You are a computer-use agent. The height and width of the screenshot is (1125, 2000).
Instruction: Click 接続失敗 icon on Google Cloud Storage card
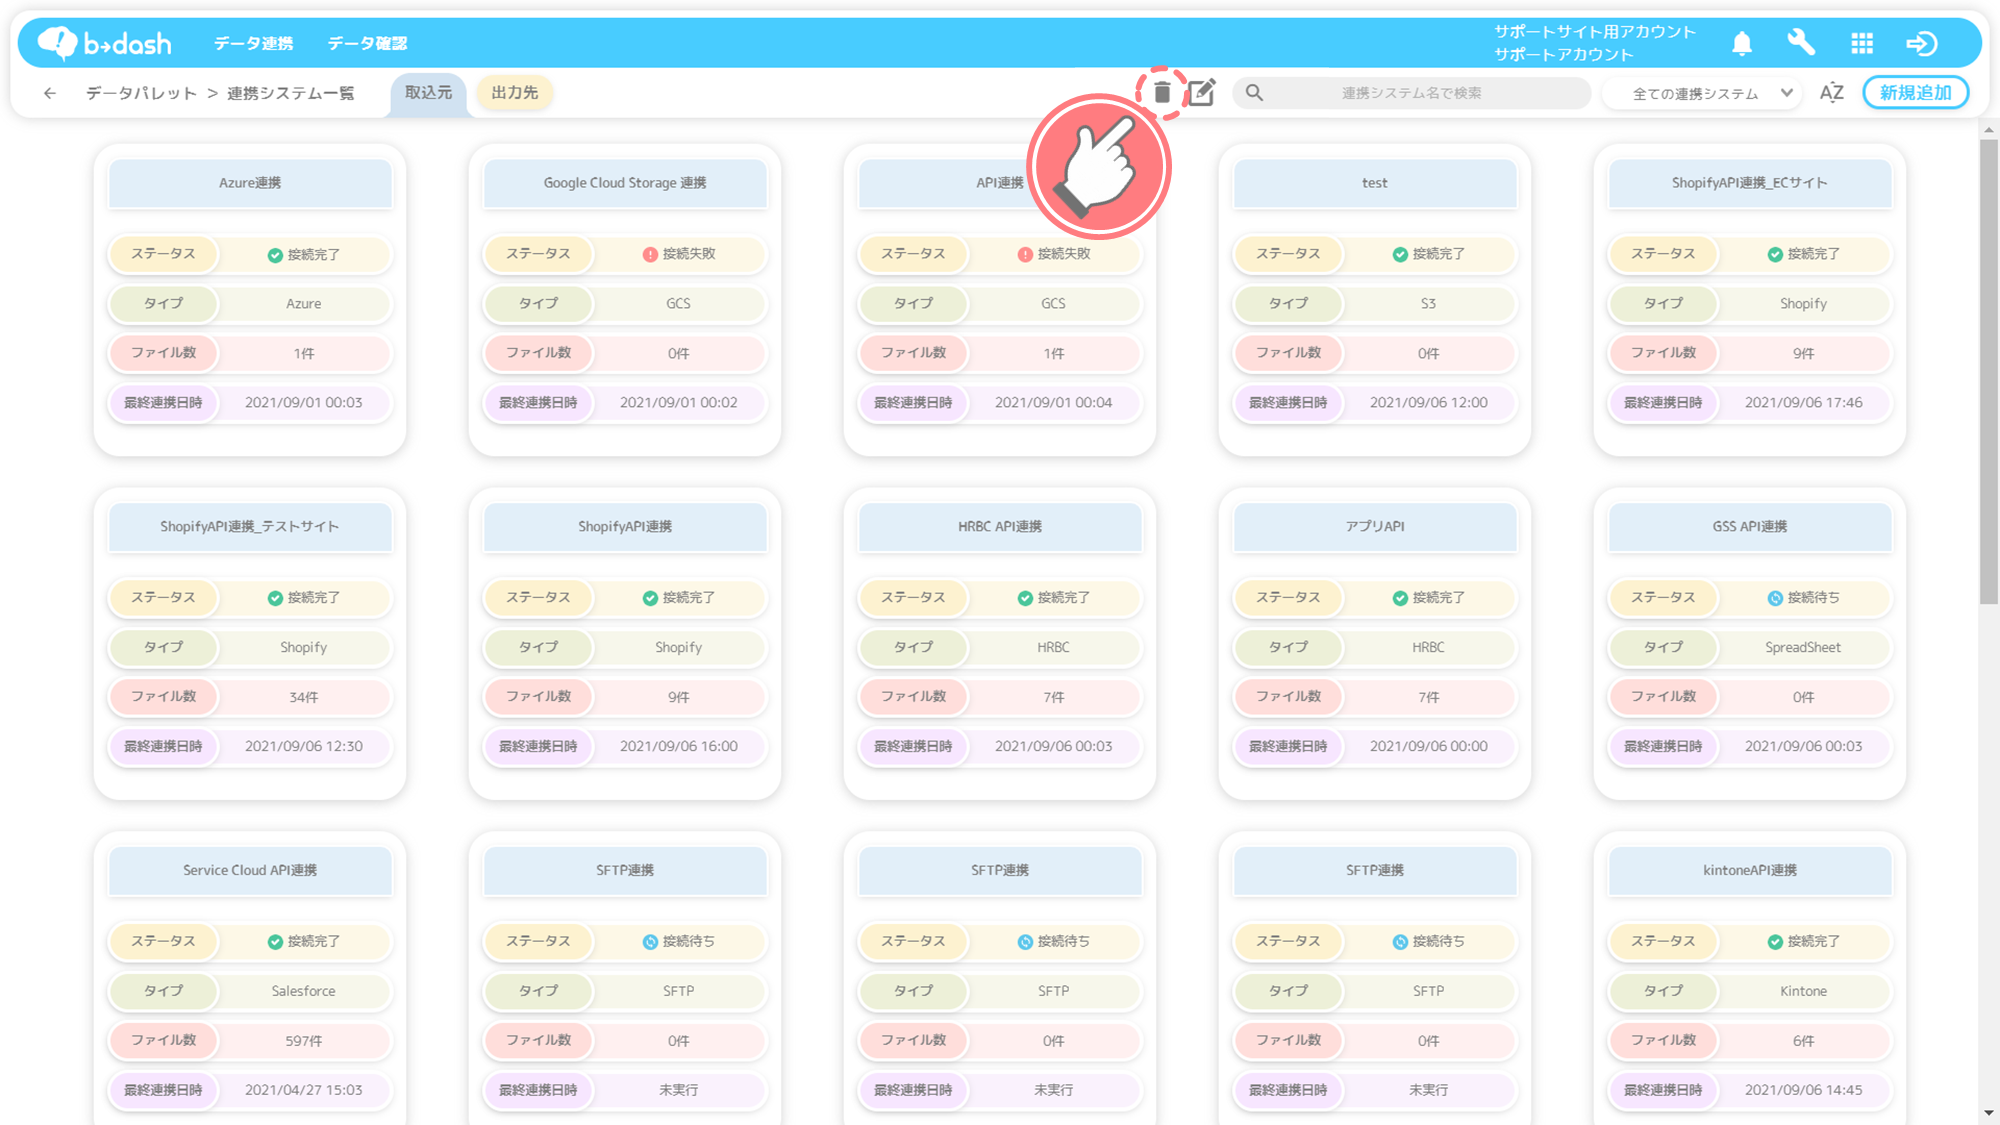tap(650, 254)
